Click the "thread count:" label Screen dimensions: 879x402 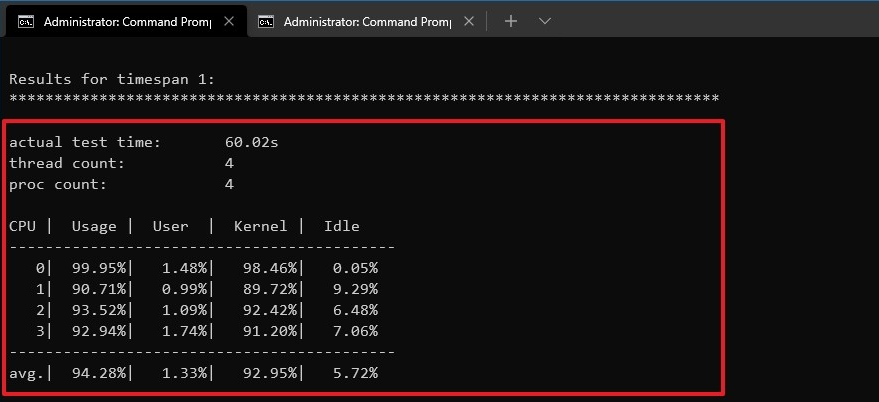pos(67,163)
